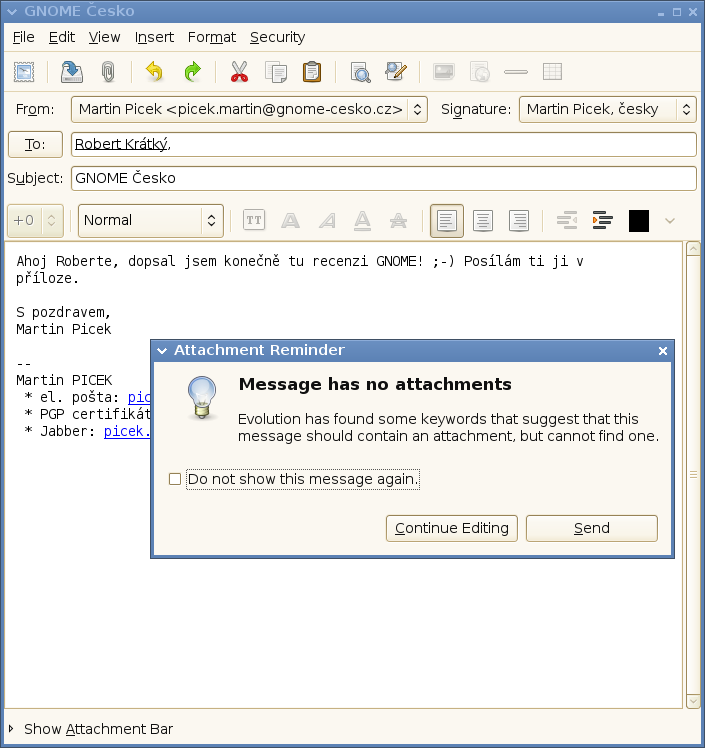
Task: Open the Edit menu
Action: (x=62, y=37)
